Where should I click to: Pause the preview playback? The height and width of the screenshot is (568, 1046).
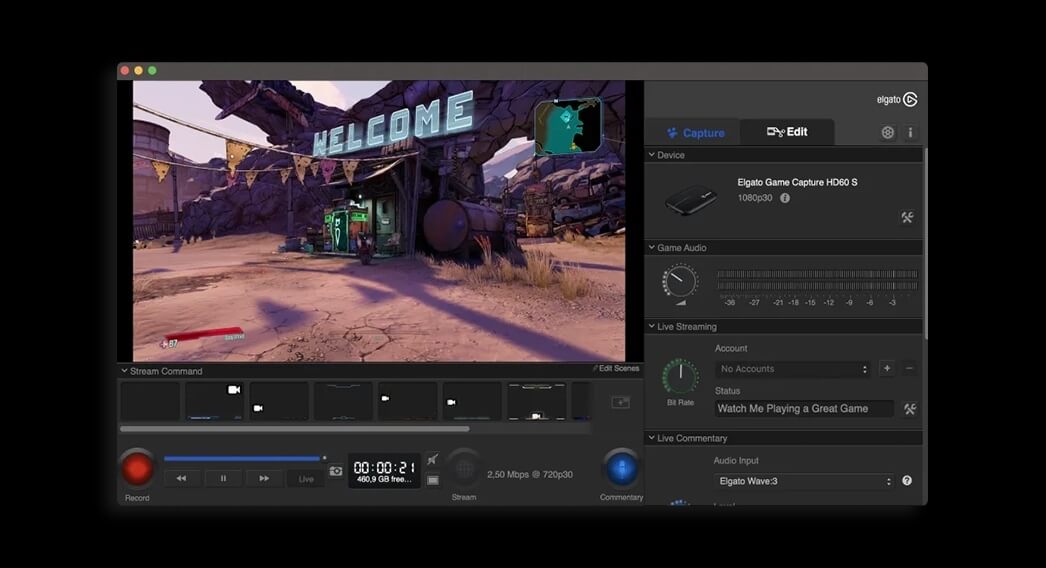(223, 478)
